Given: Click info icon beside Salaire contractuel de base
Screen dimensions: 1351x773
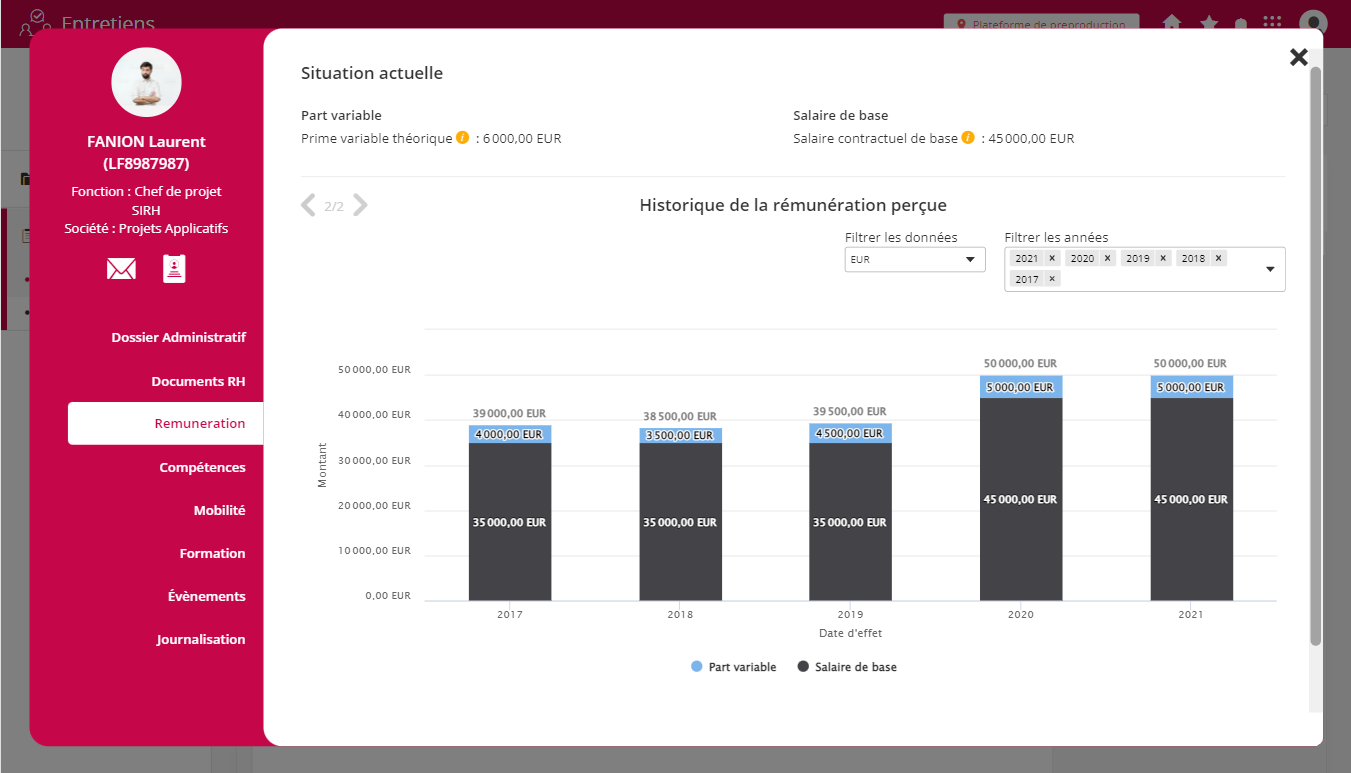Looking at the screenshot, I should pos(968,138).
